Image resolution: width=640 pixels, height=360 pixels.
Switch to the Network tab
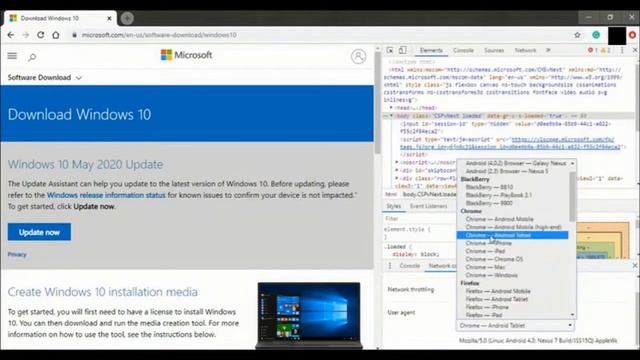[525, 50]
